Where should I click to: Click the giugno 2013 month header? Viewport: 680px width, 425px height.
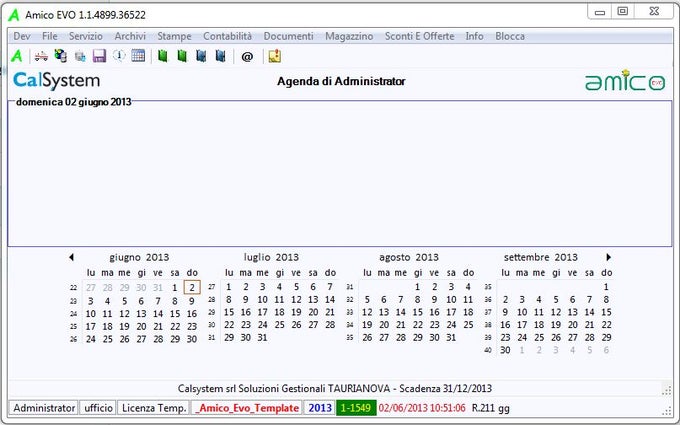click(139, 257)
